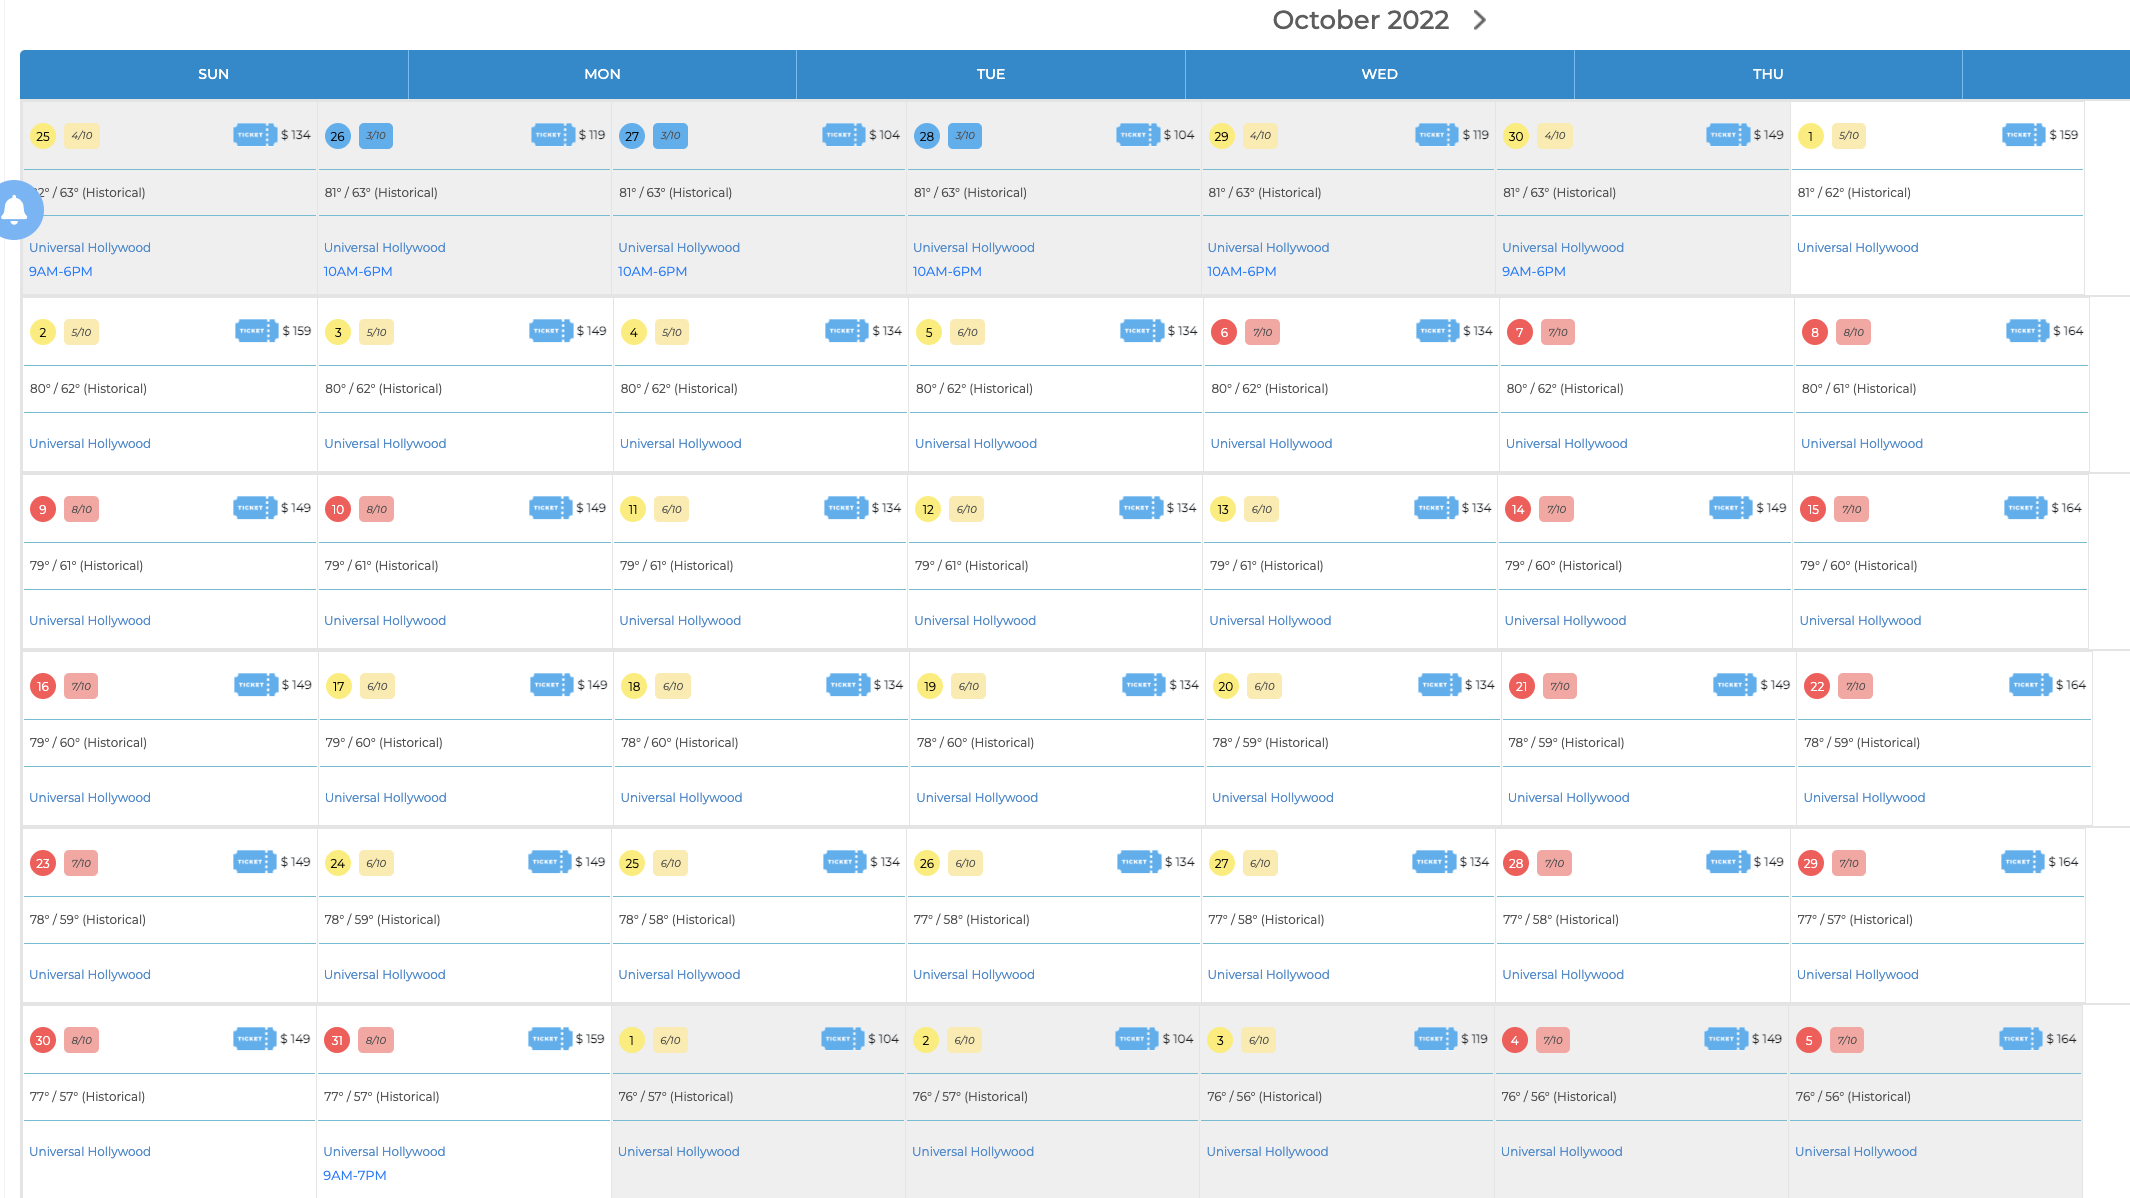Click the 3/10 crowd badge on September 28
Image resolution: width=2130 pixels, height=1198 pixels.
[x=965, y=136]
